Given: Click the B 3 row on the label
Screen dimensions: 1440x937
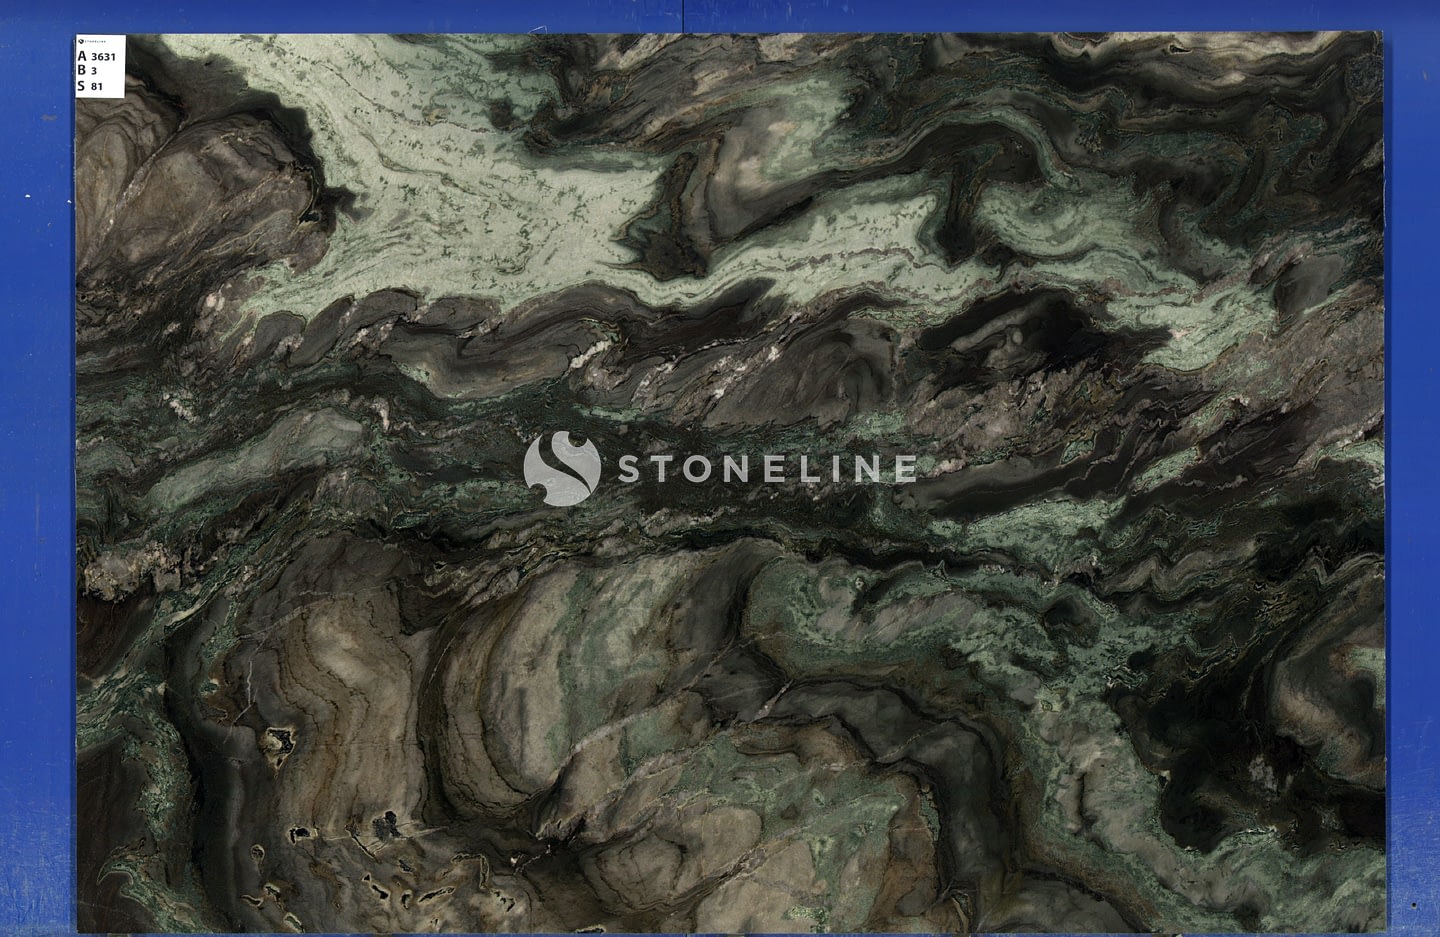Looking at the screenshot, I should click(88, 71).
